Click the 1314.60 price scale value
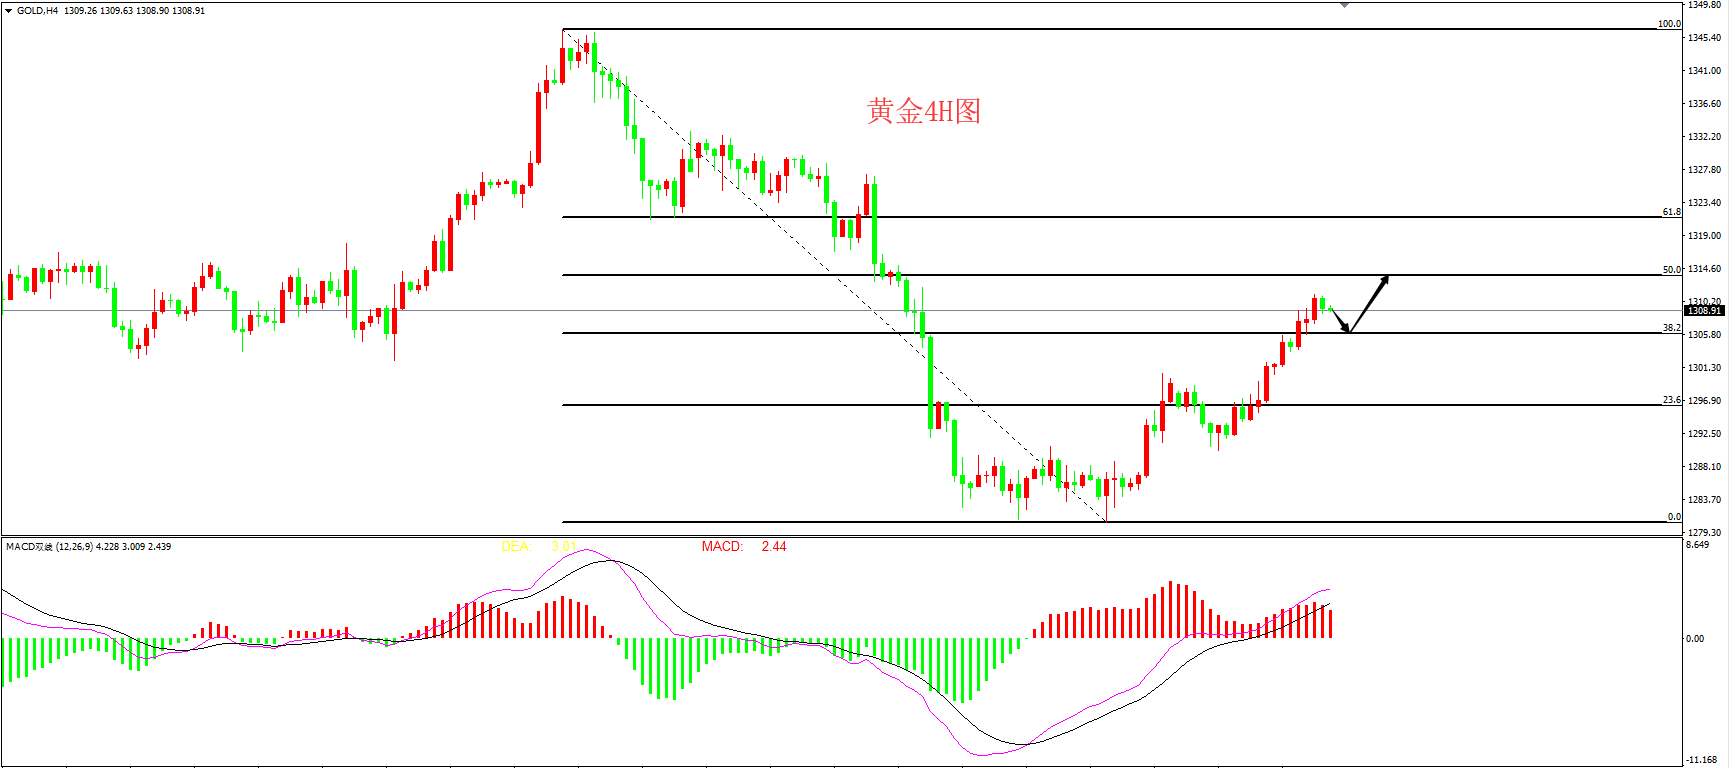 pyautogui.click(x=1705, y=269)
